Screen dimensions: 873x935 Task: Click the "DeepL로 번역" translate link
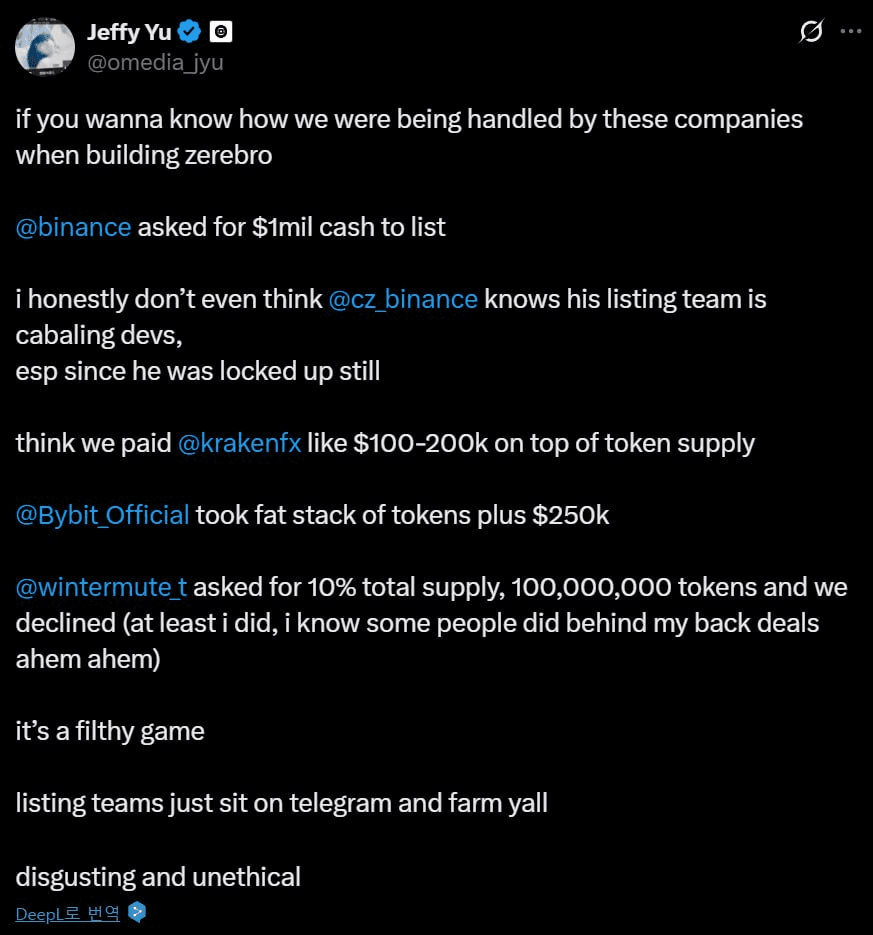(x=68, y=913)
